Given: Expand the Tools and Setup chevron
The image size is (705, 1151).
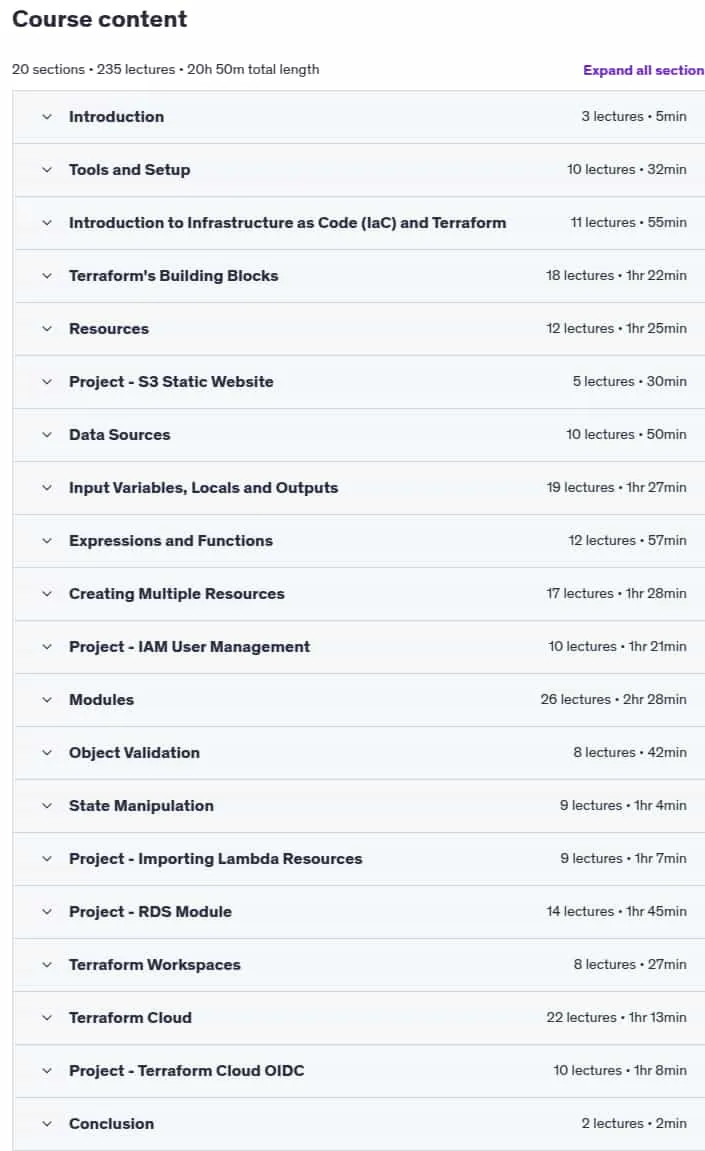Looking at the screenshot, I should [47, 170].
